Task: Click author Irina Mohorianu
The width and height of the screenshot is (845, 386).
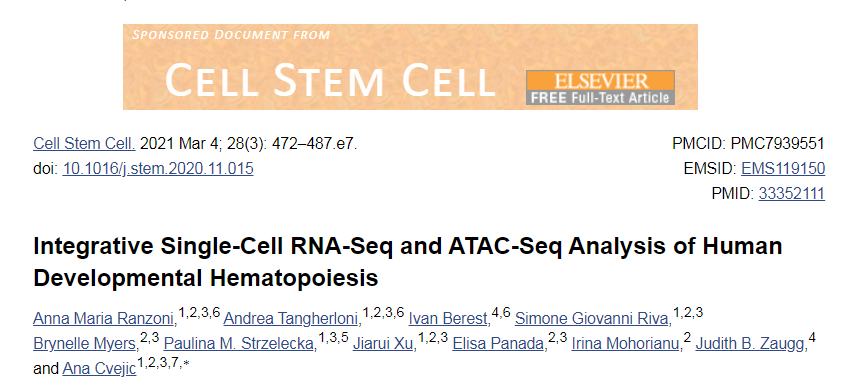Action: coord(626,343)
